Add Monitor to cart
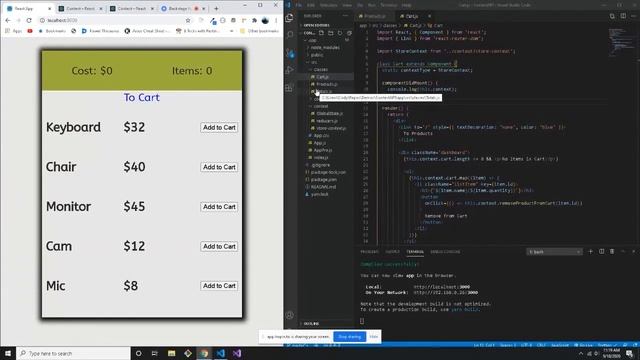The height and width of the screenshot is (360, 640). click(219, 207)
